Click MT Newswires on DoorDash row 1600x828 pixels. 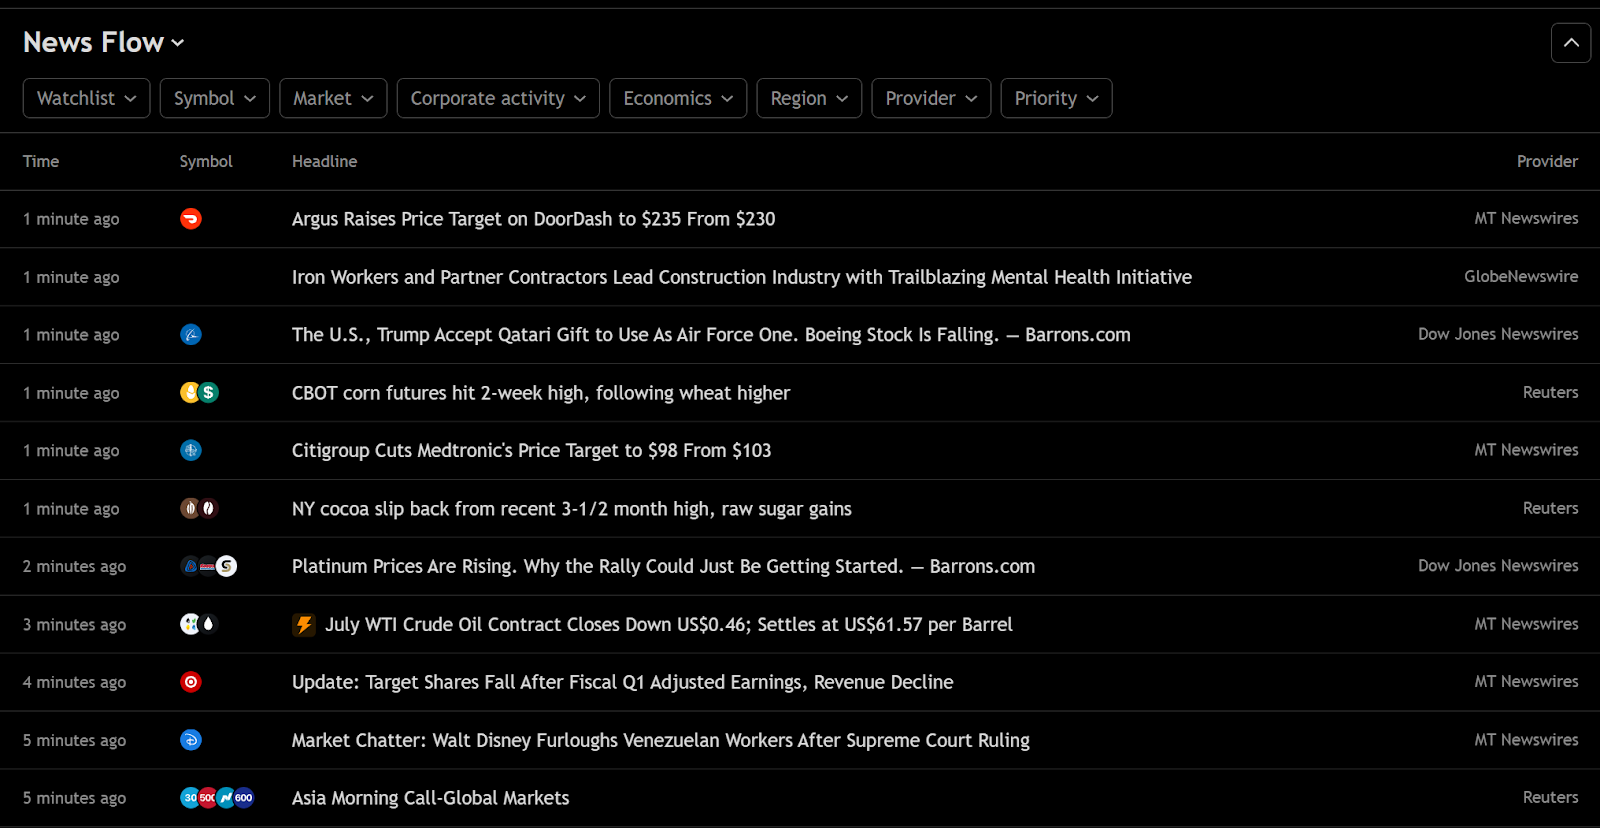click(x=1526, y=218)
